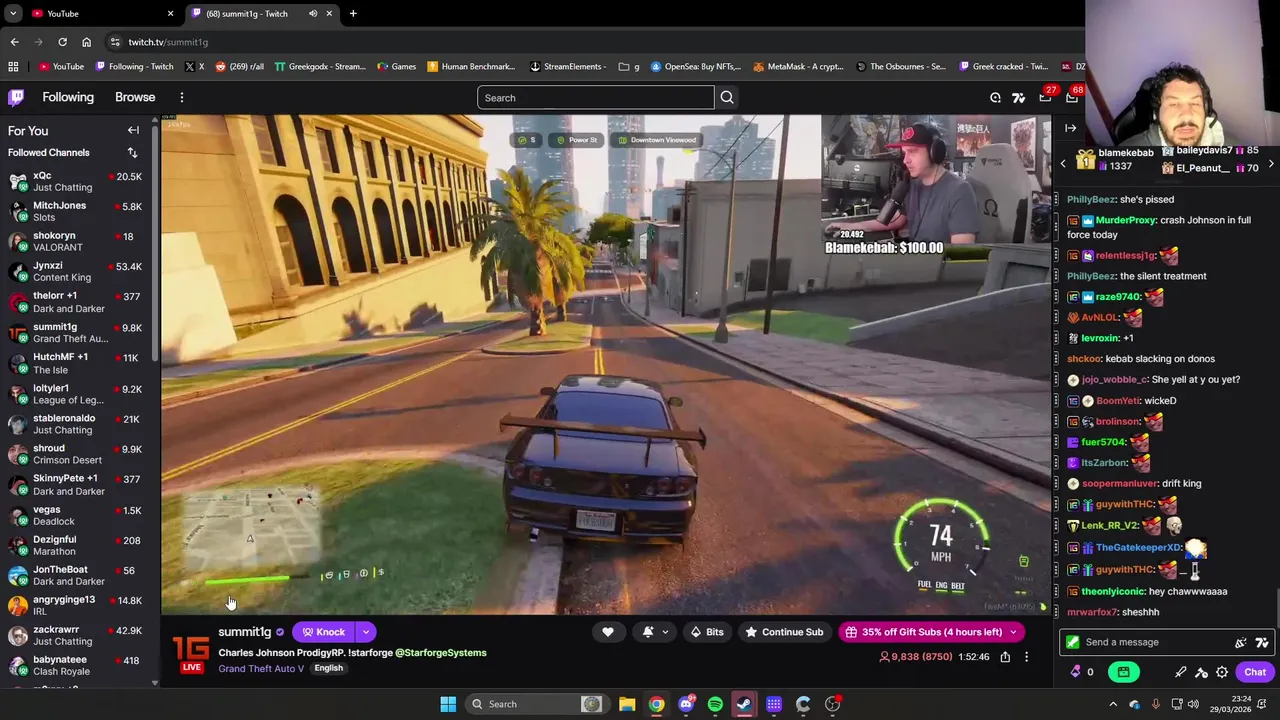Open the more options dots beside Browse
1280x720 pixels.
pyautogui.click(x=182, y=97)
